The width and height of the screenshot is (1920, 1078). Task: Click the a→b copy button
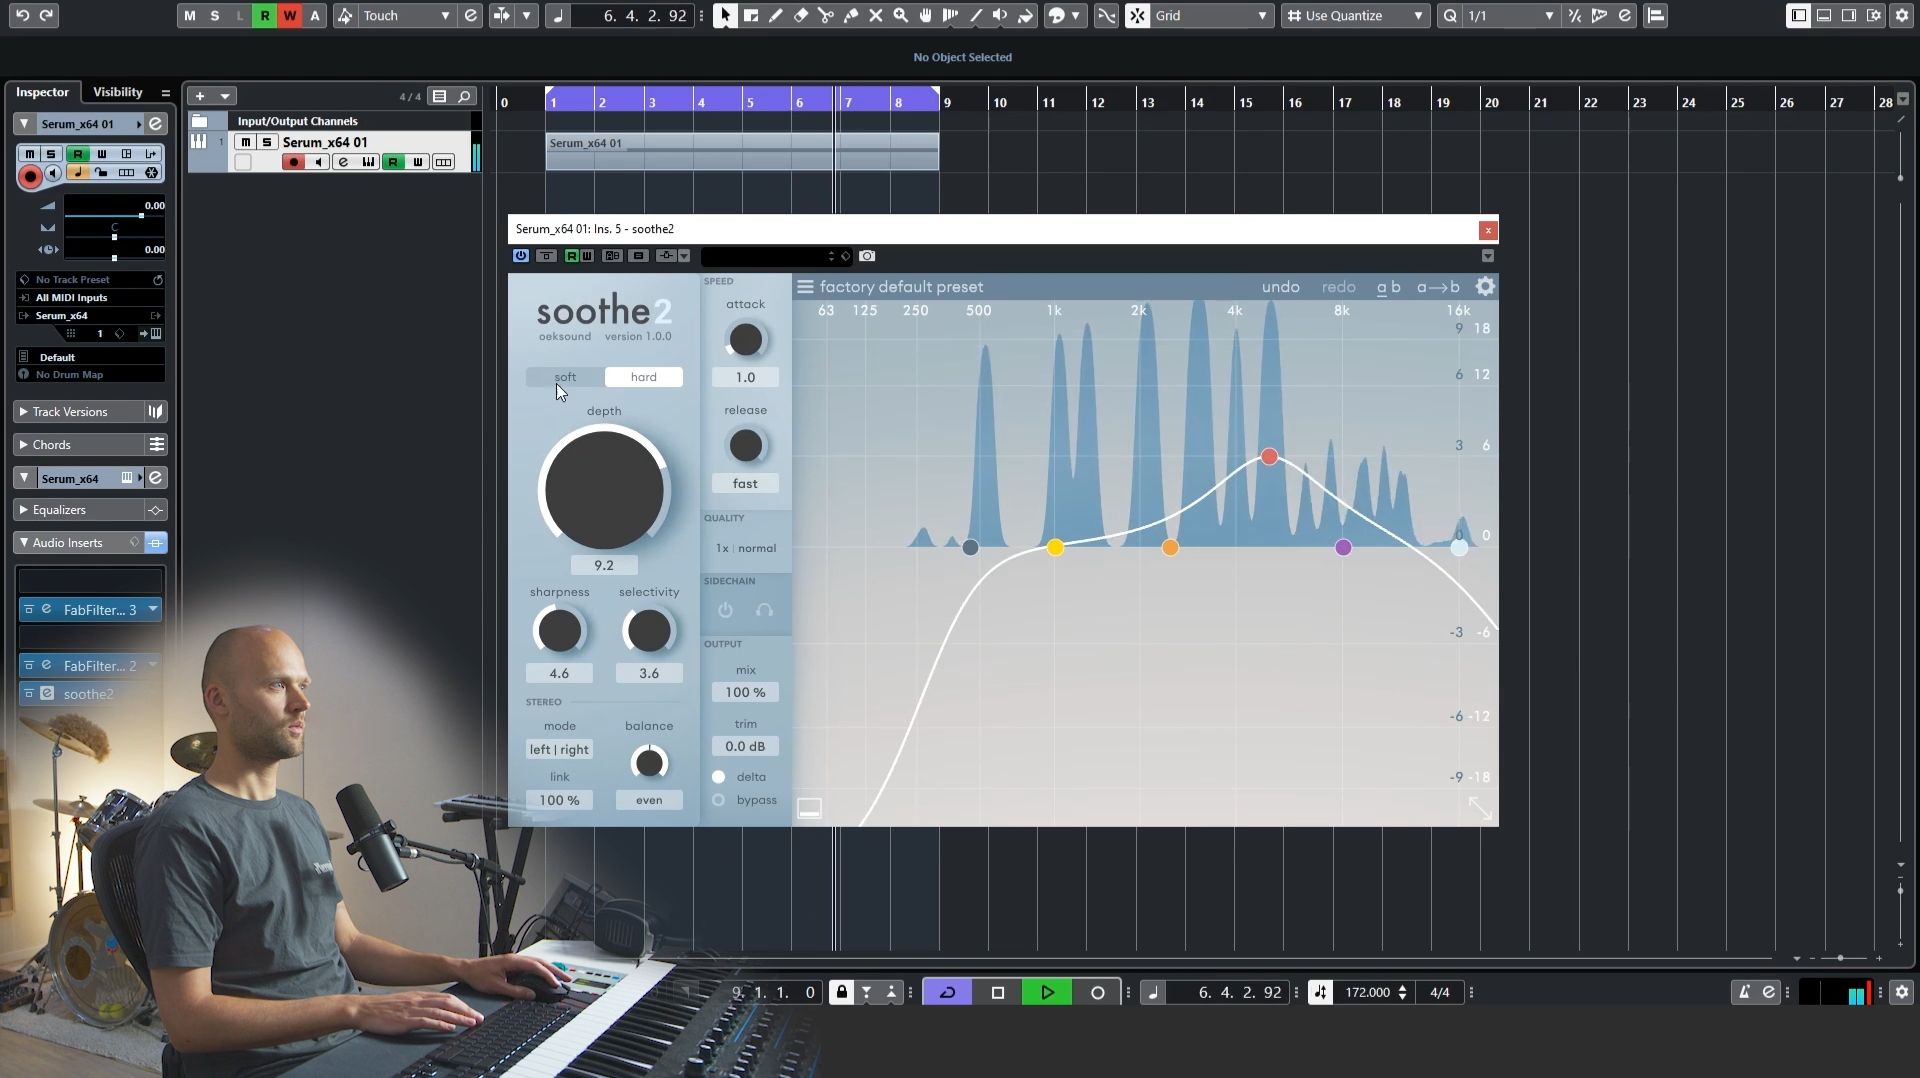click(x=1438, y=287)
